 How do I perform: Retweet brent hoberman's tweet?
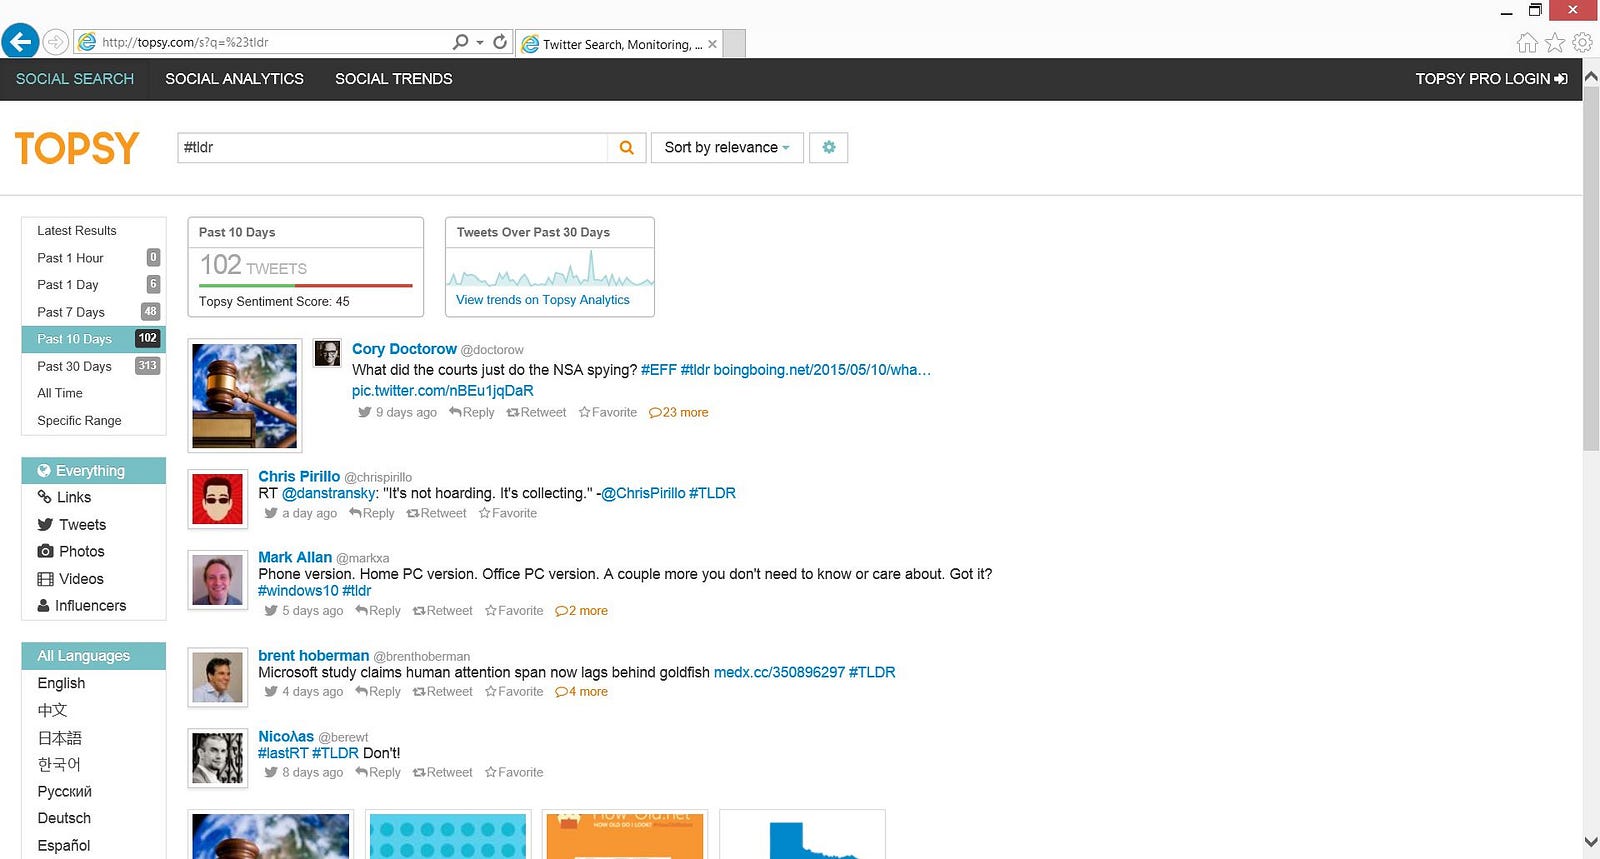tap(442, 692)
